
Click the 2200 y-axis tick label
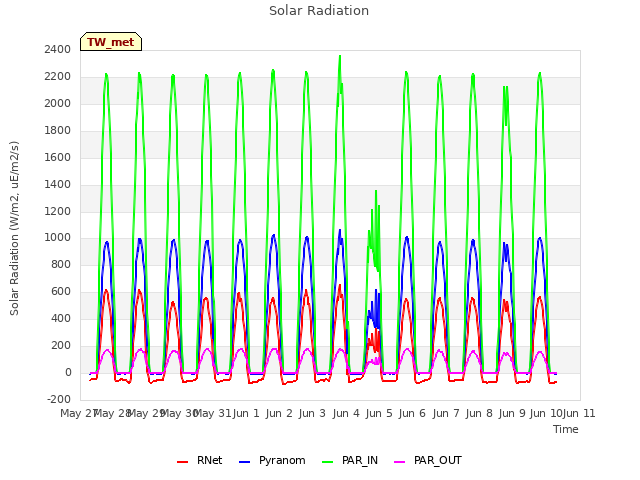[x=58, y=76]
